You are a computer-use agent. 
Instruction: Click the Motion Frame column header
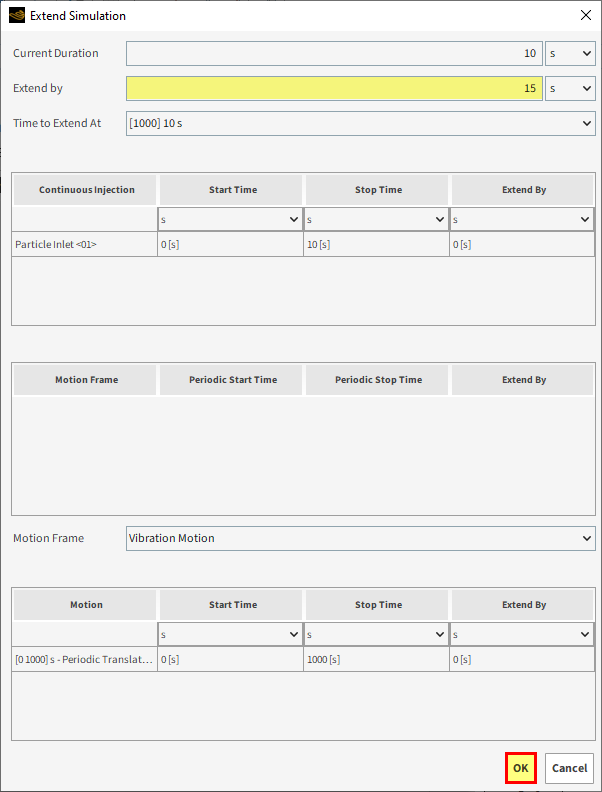click(x=85, y=380)
